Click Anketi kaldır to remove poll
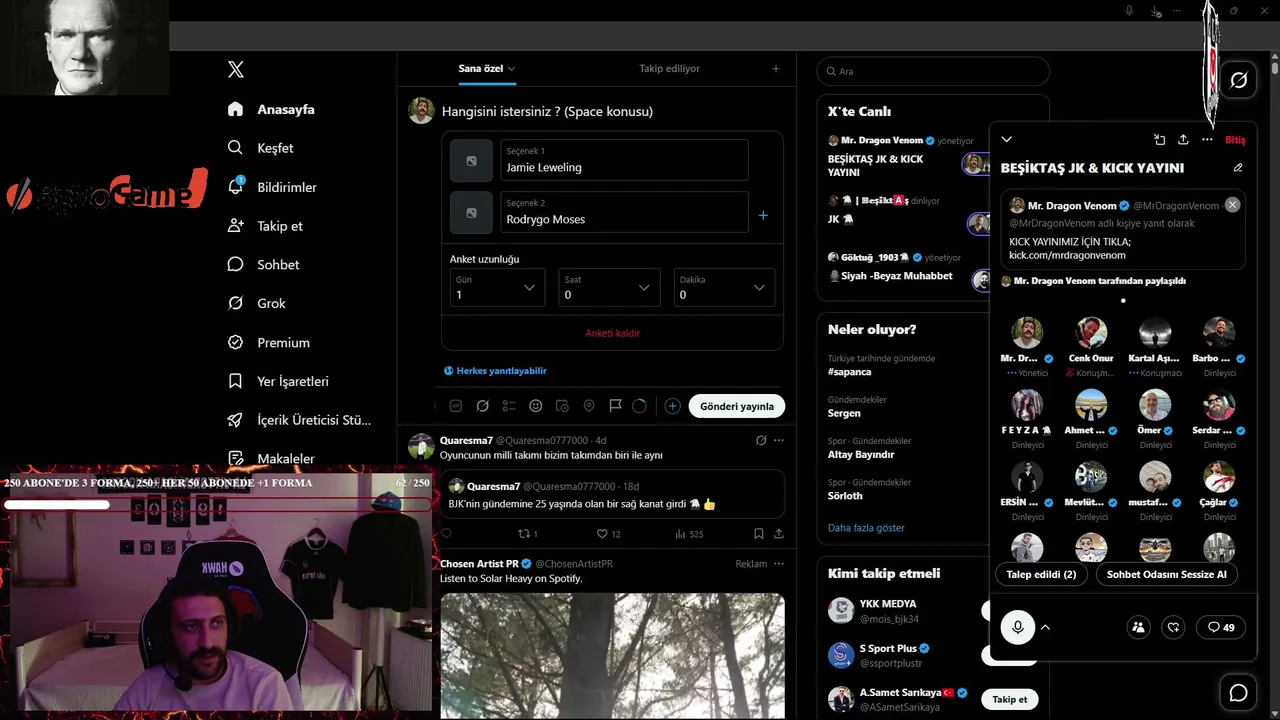1280x720 pixels. (612, 333)
